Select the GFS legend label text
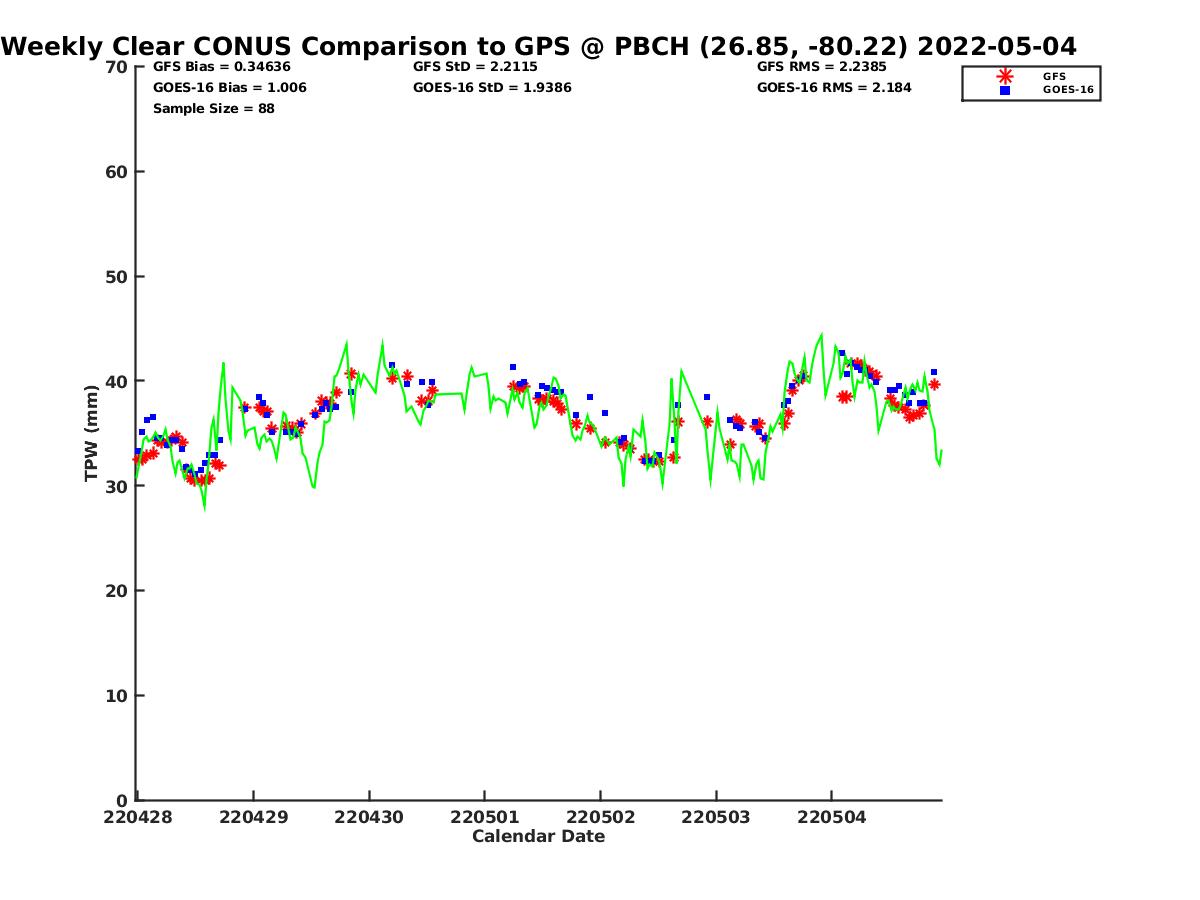1200x900 pixels. (1054, 76)
